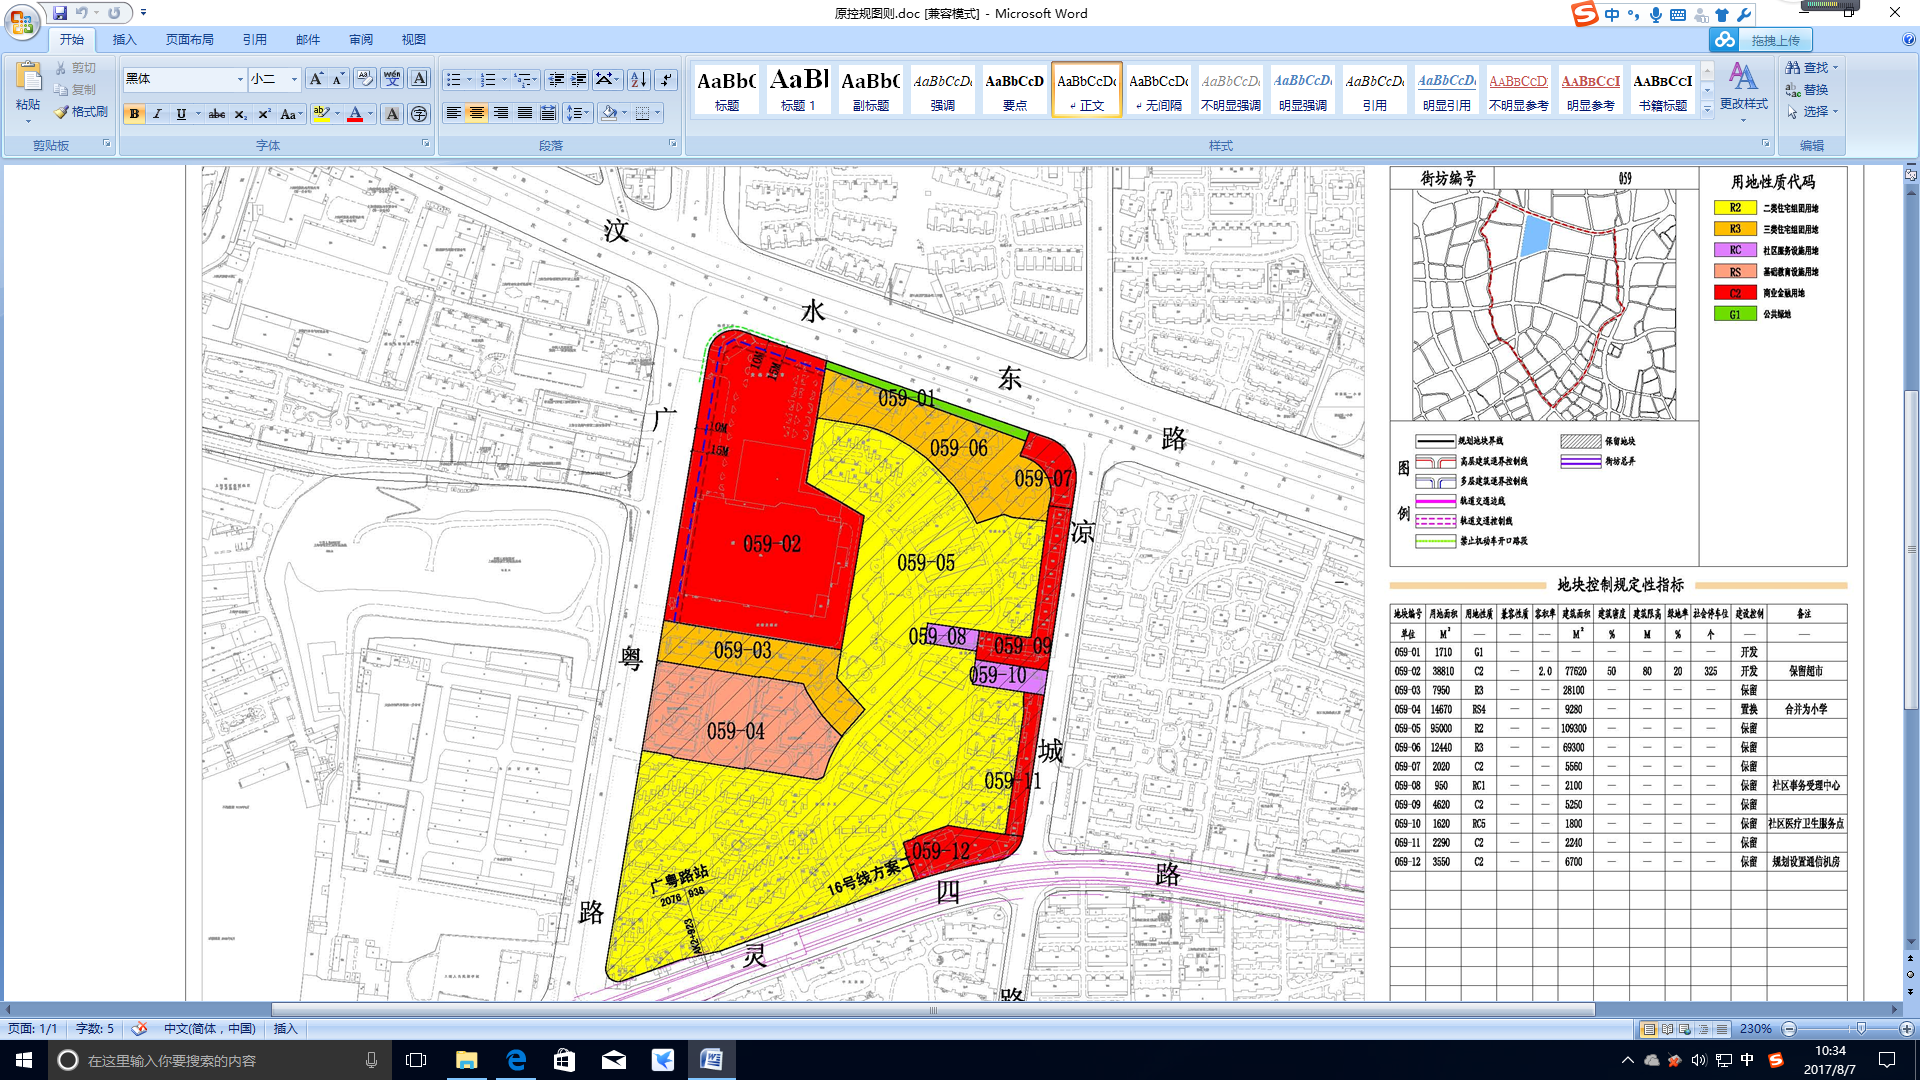This screenshot has width=1920, height=1080.
Task: Toggle Italic formatting
Action: click(x=157, y=114)
